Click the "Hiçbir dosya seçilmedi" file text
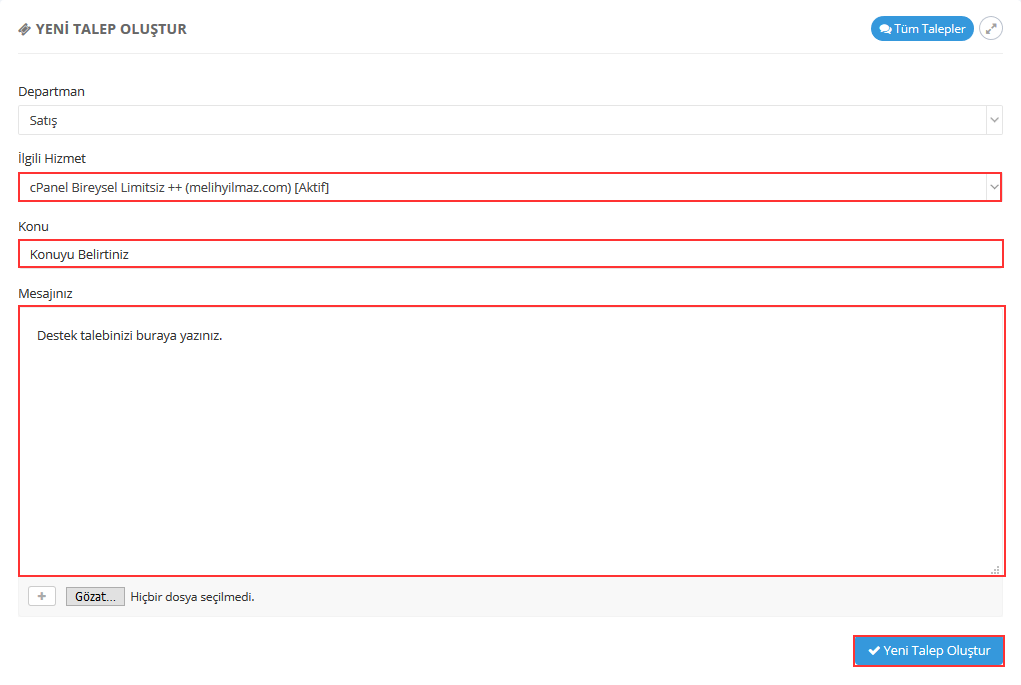 tap(192, 597)
